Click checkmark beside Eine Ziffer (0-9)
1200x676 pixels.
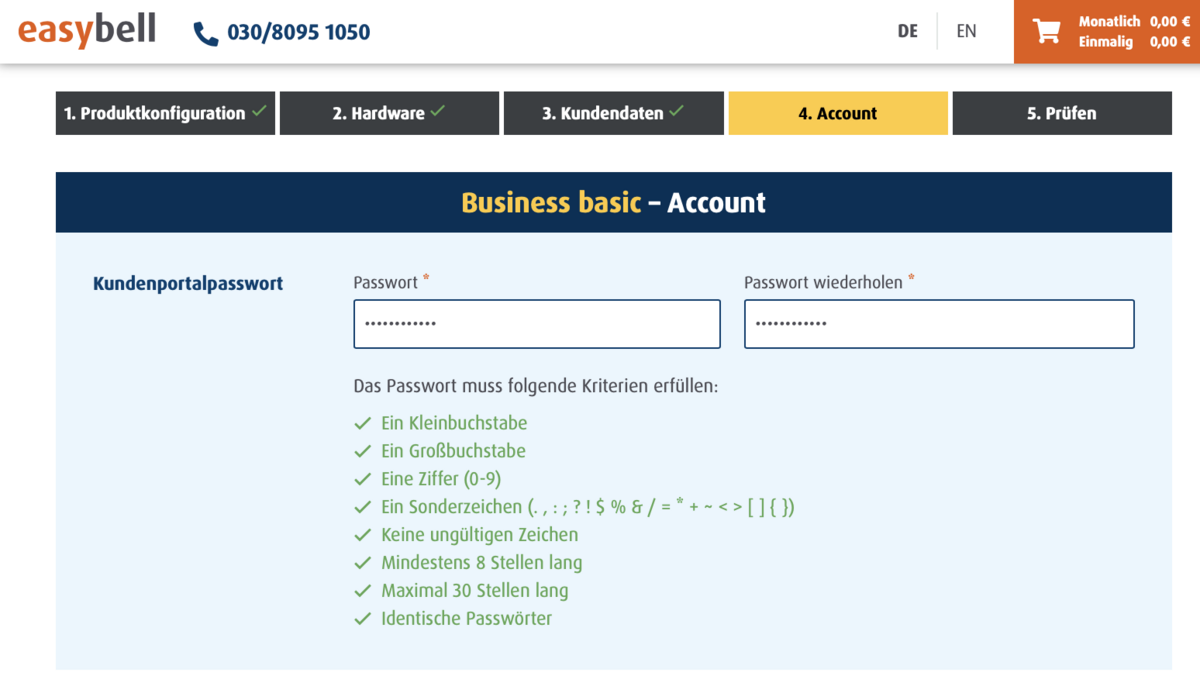pos(363,479)
